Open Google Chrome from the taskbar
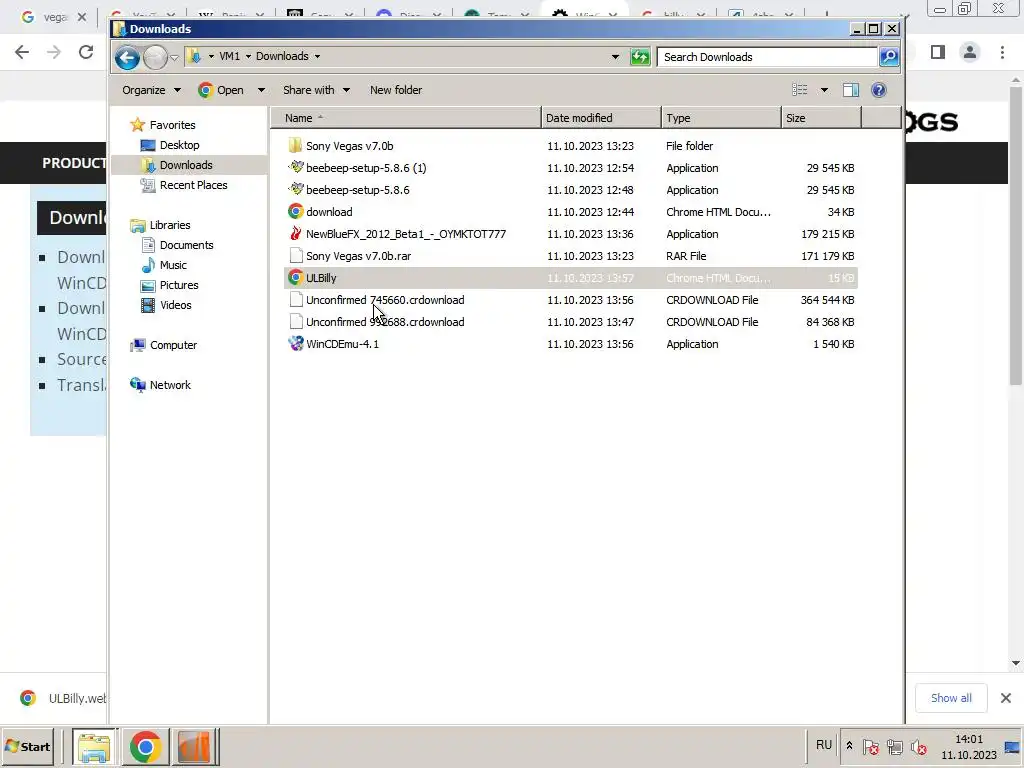 (145, 746)
